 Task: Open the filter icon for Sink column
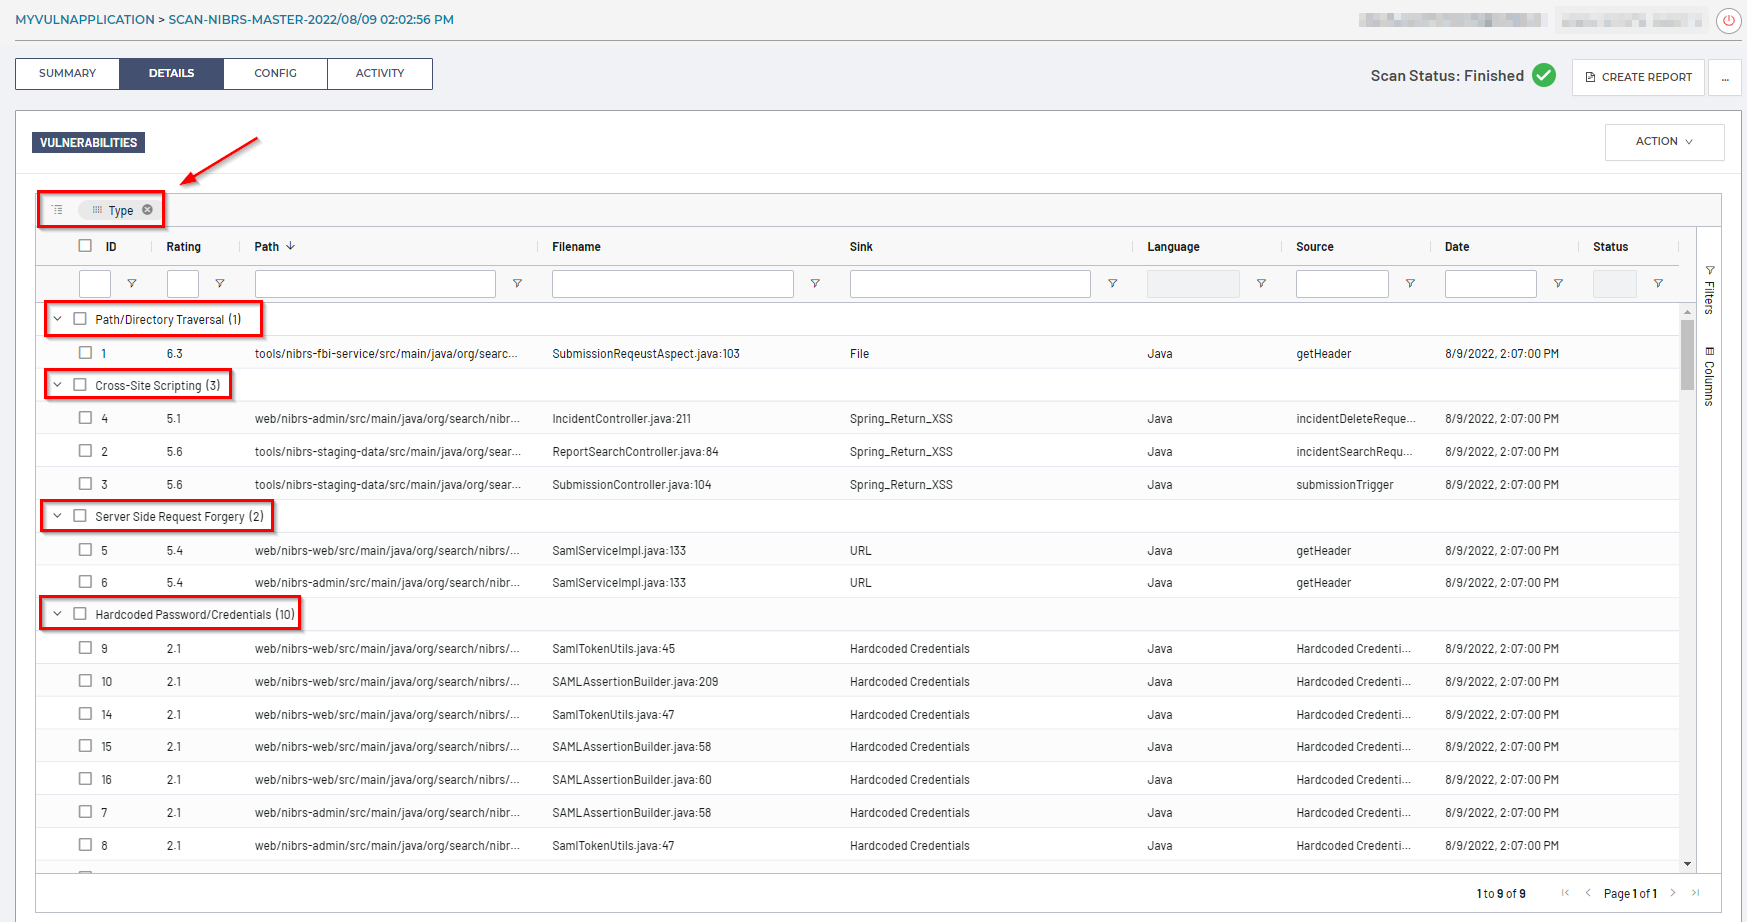(x=1112, y=284)
